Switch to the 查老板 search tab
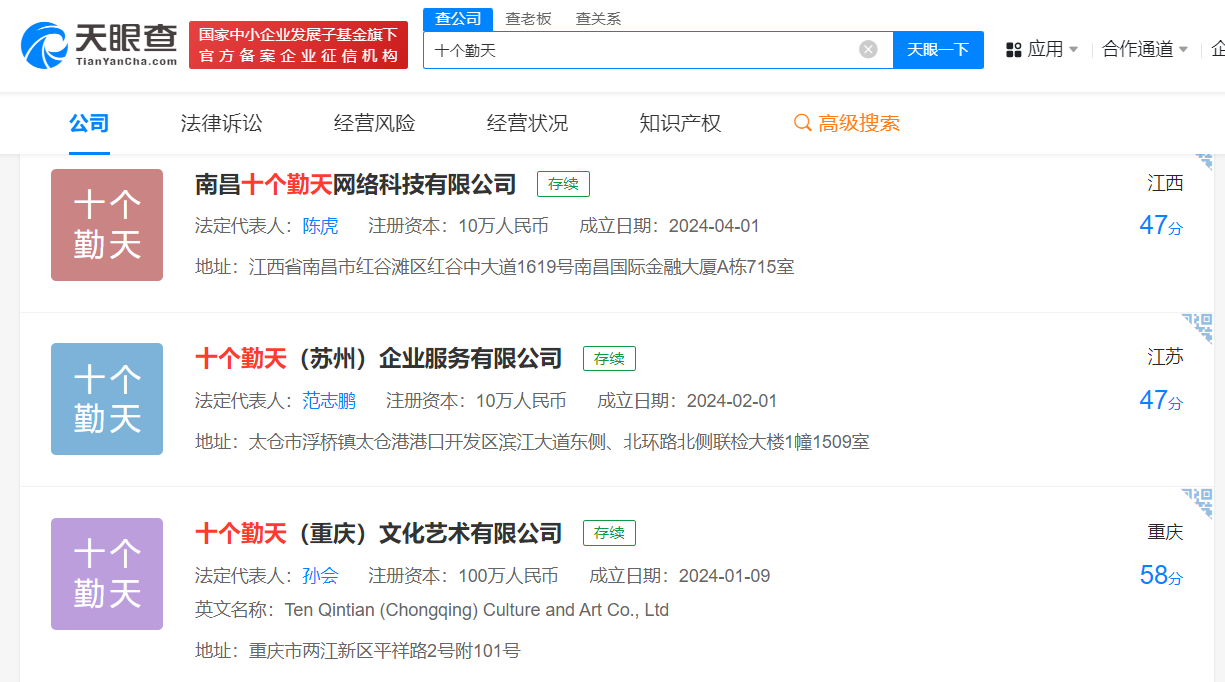 coord(528,18)
